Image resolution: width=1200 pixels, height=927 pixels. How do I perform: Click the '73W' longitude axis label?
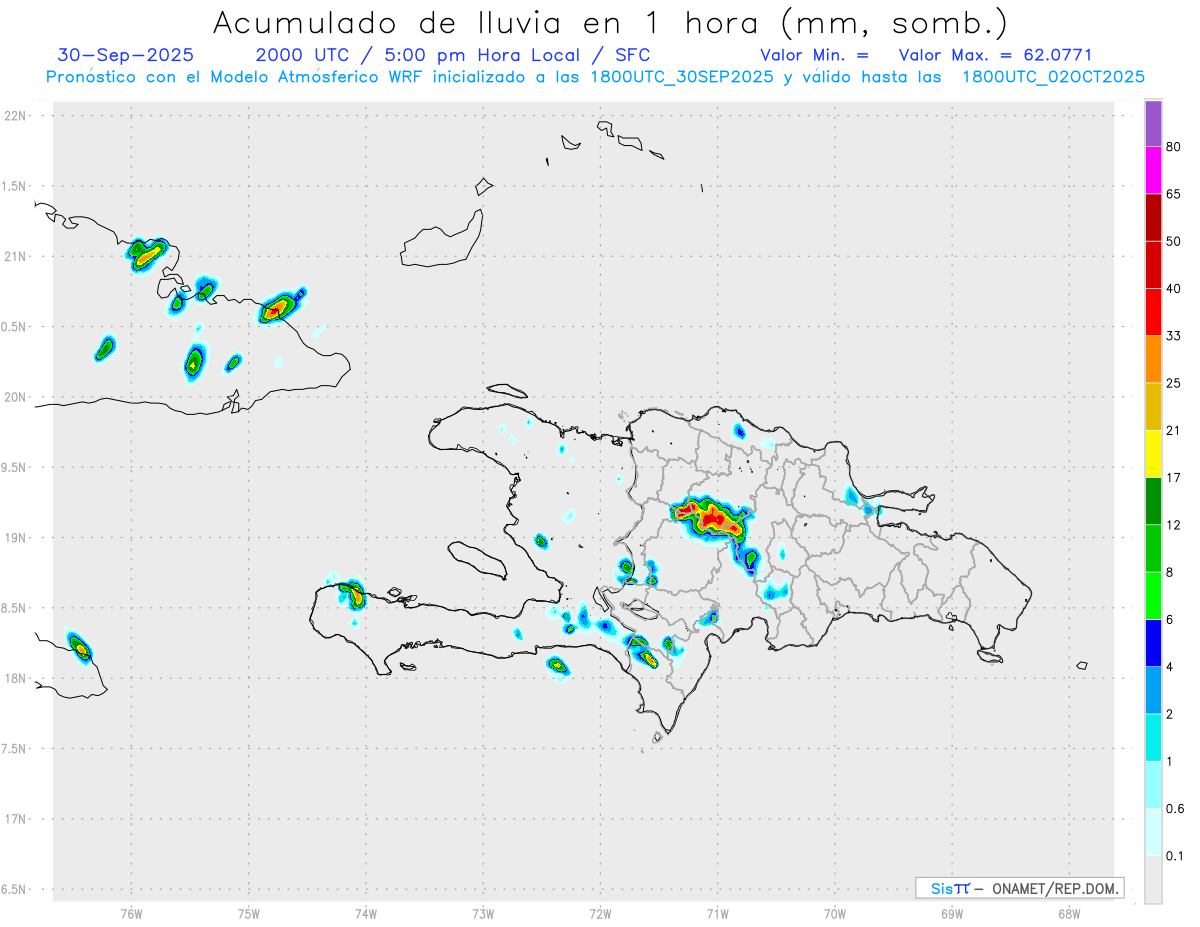click(x=483, y=914)
